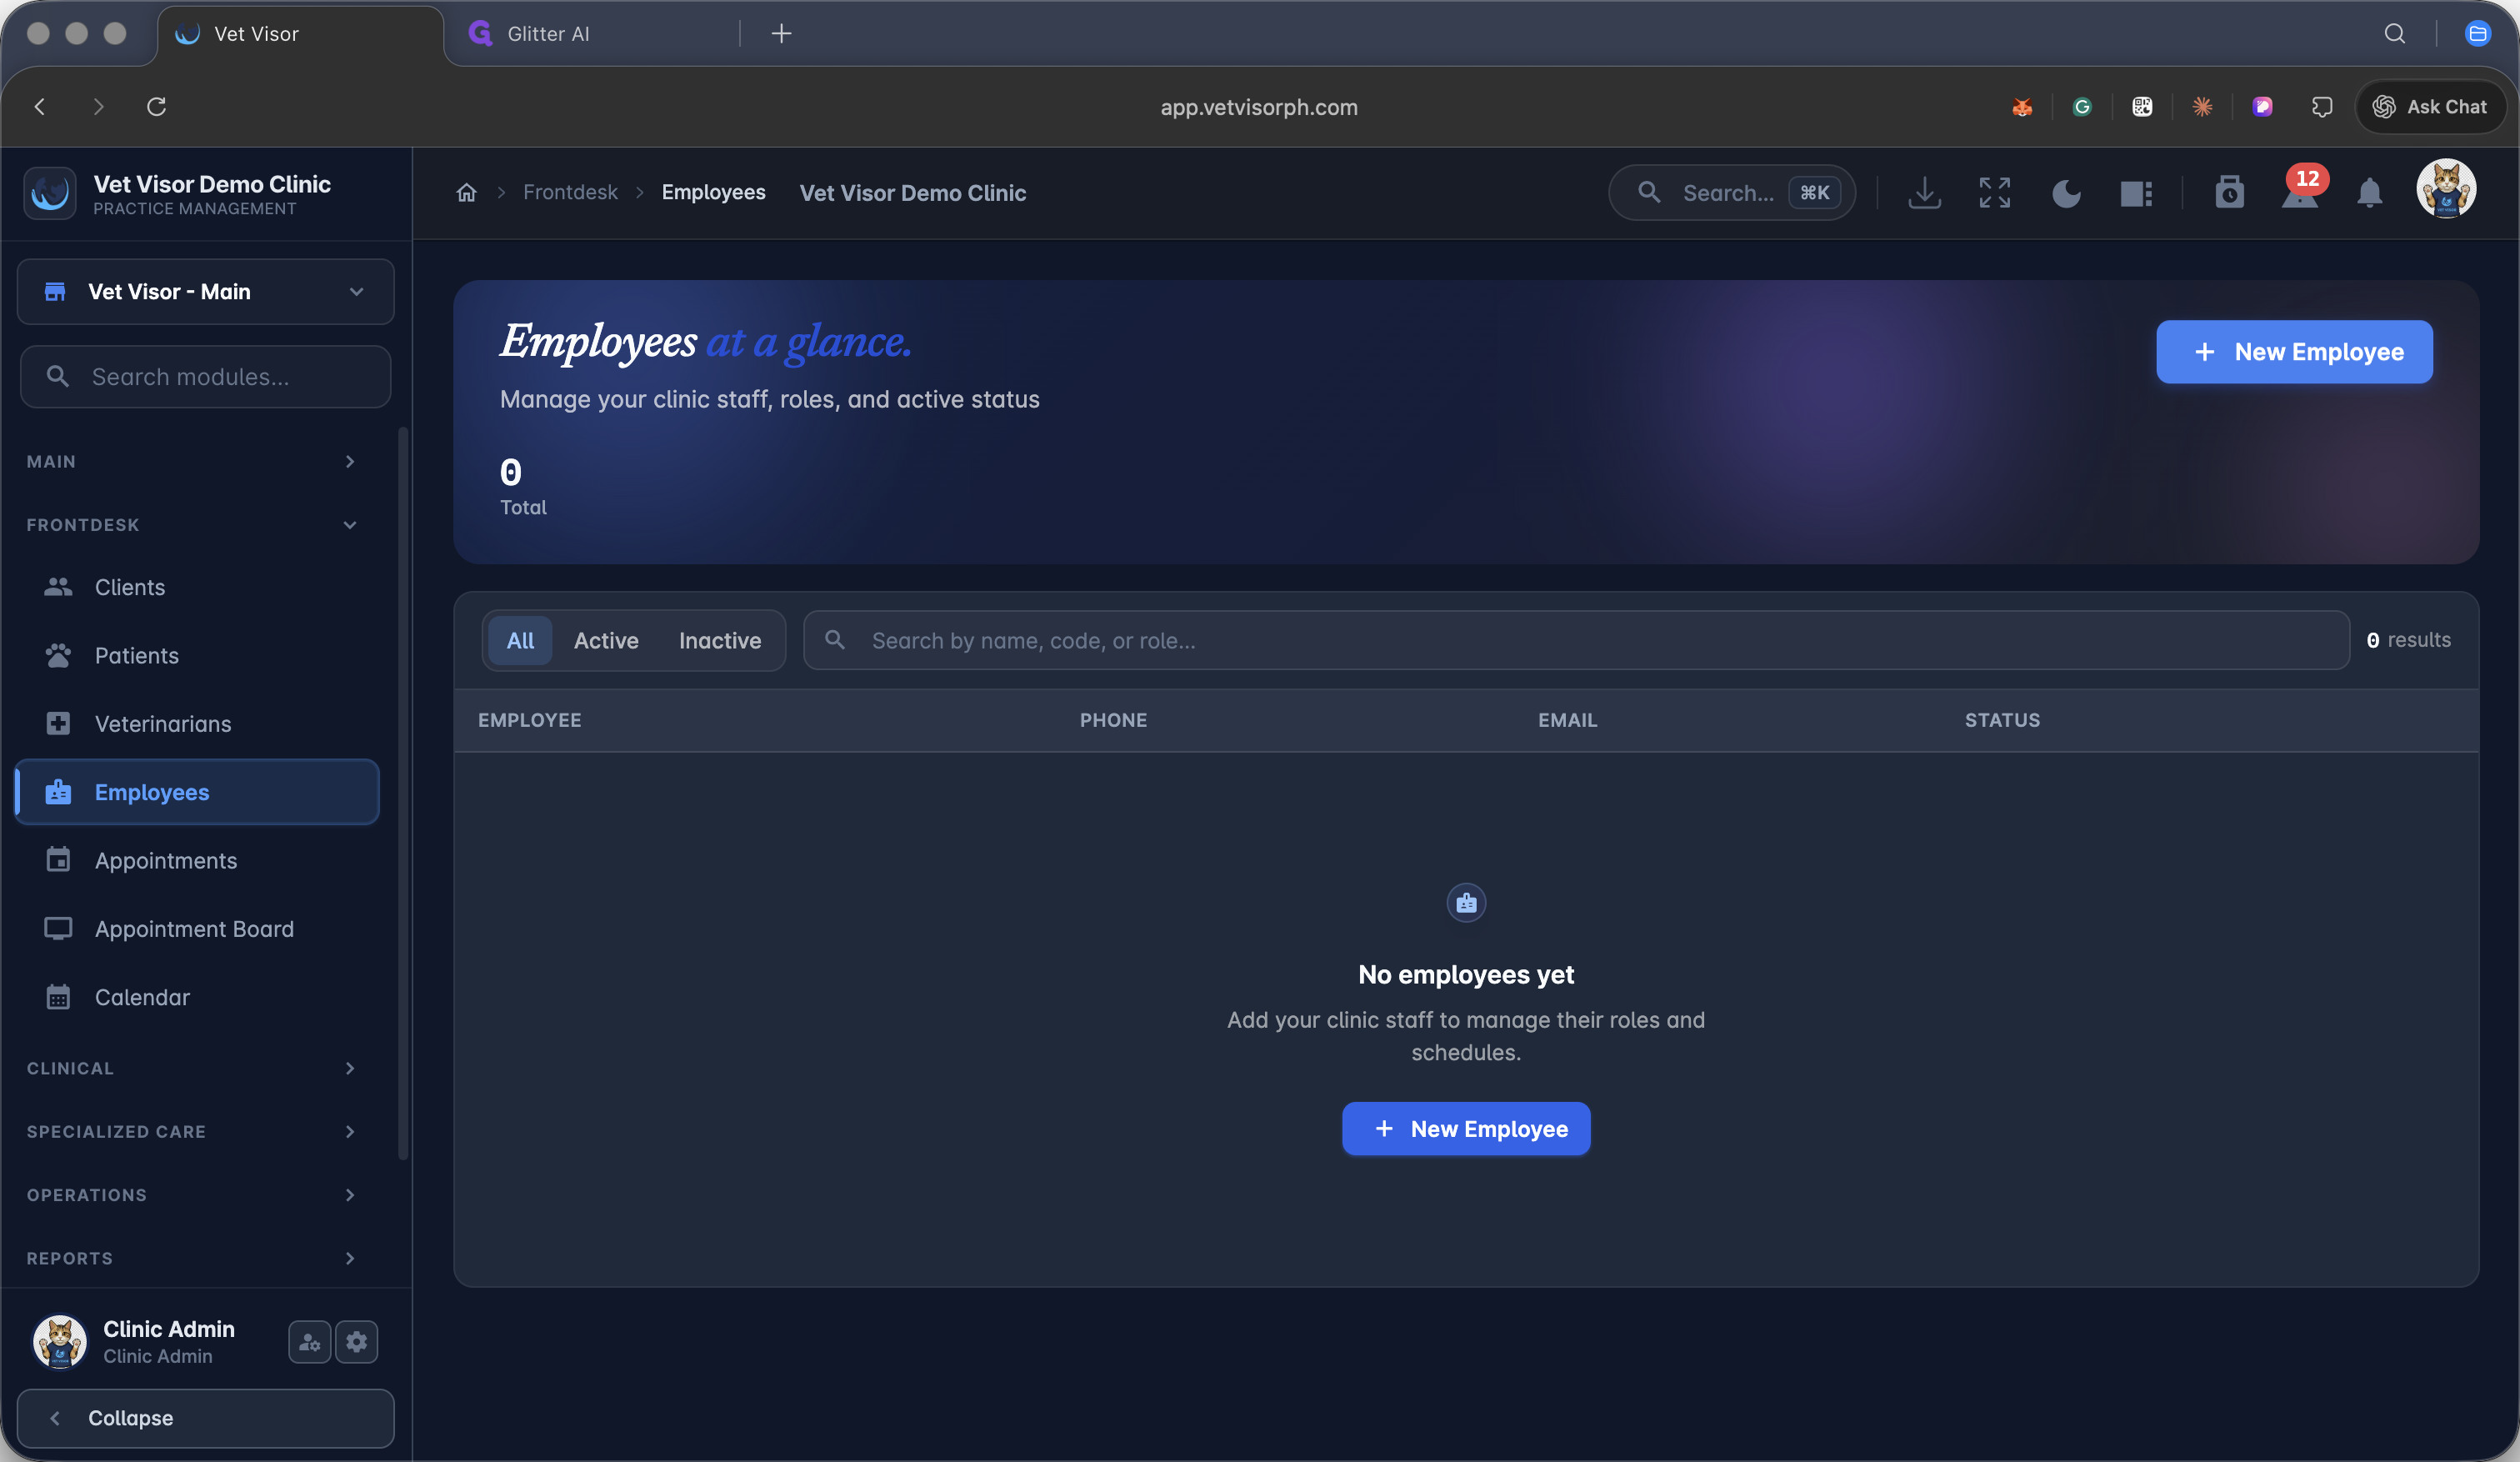
Task: Select the Active filter tab
Action: click(x=606, y=640)
